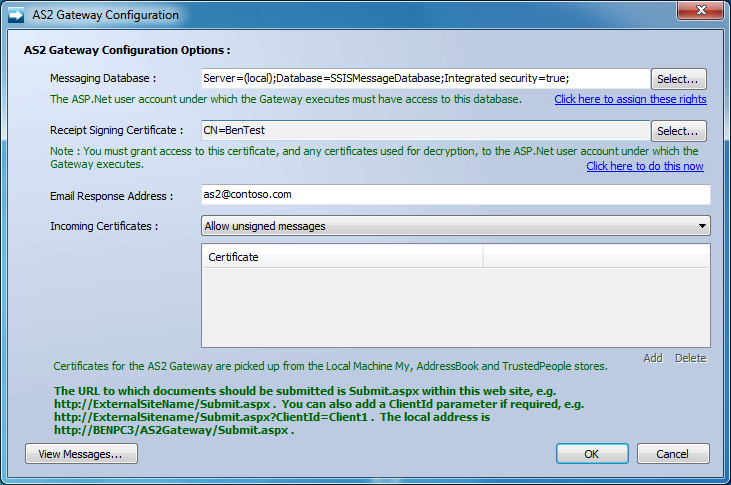Confirm settings with the OK button
The height and width of the screenshot is (485, 731).
tap(592, 454)
